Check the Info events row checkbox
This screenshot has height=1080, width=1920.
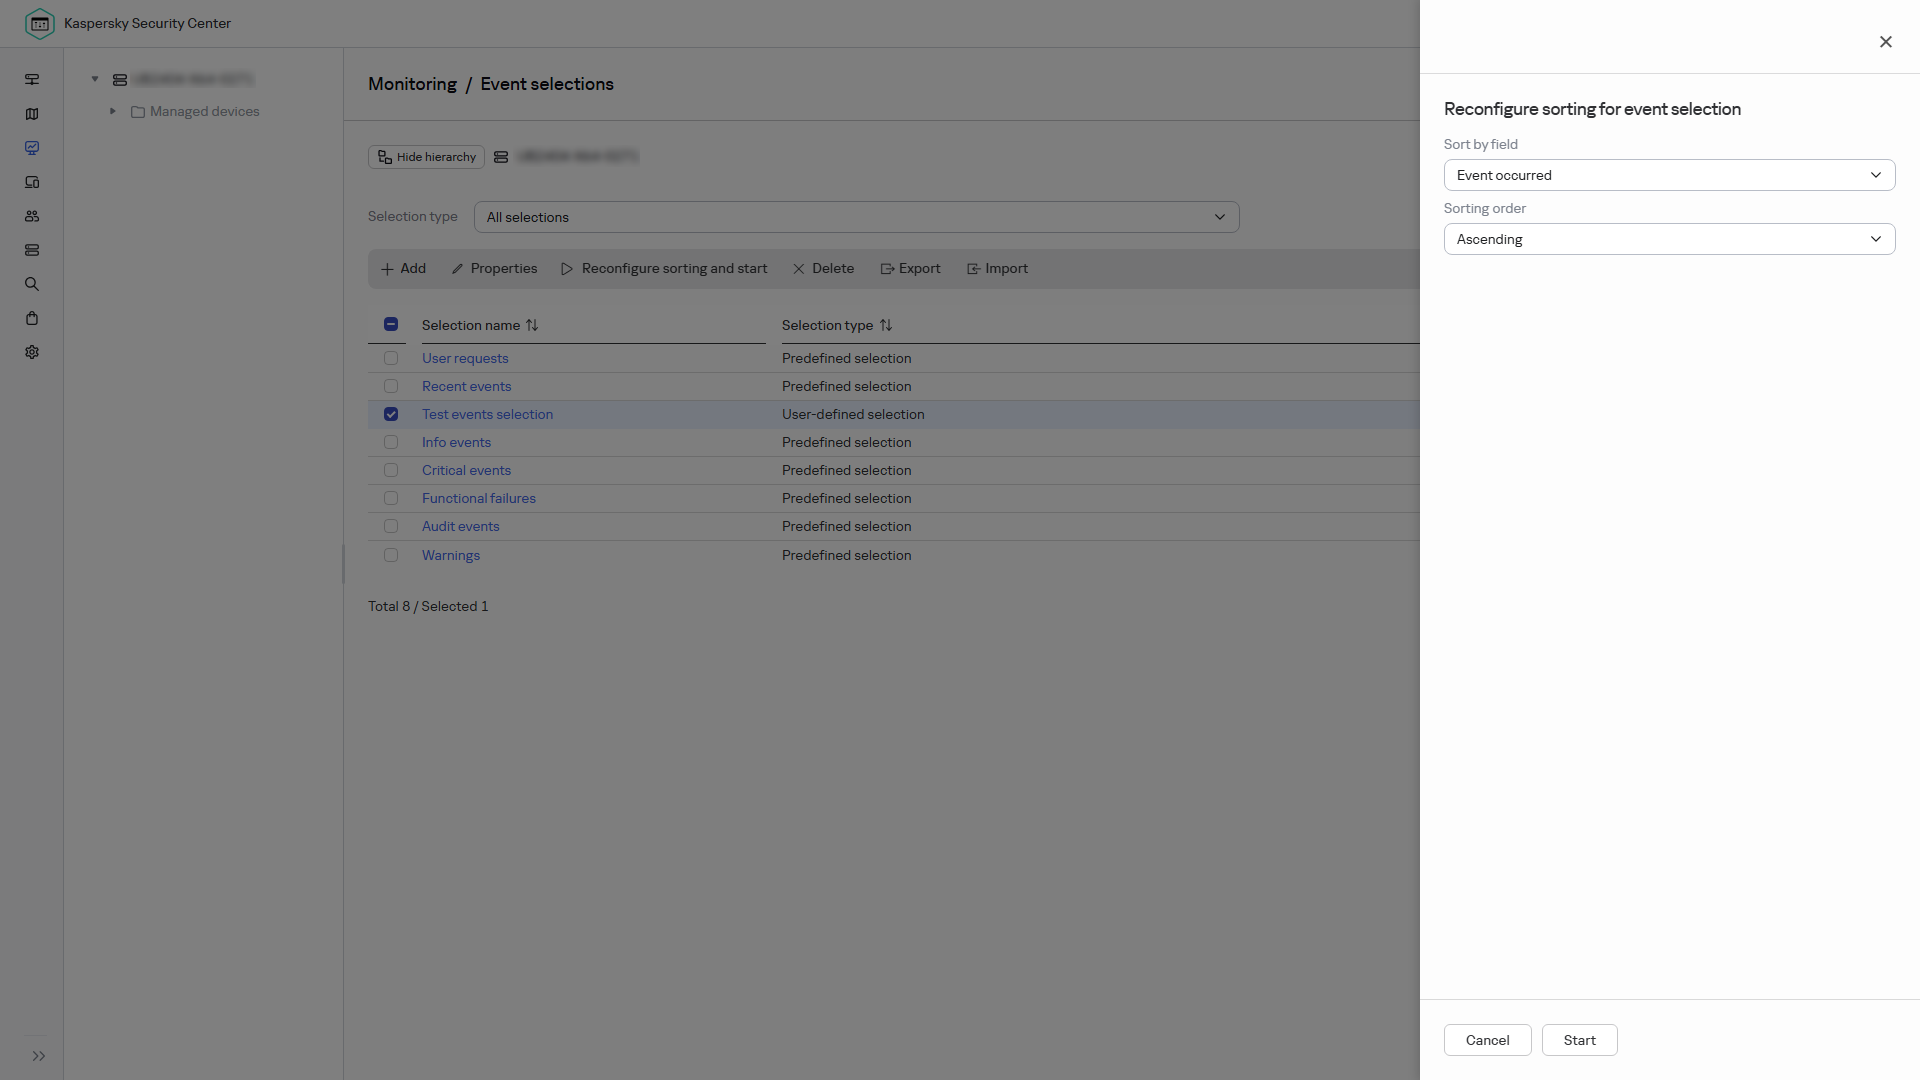coord(391,442)
